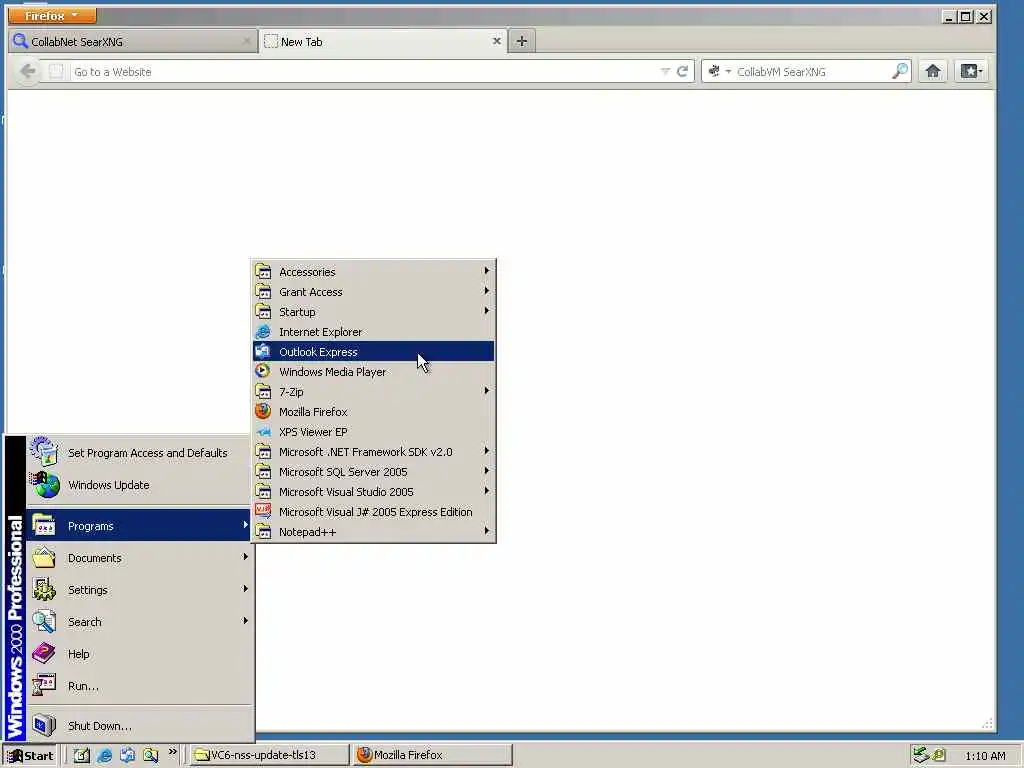Image resolution: width=1024 pixels, height=768 pixels.
Task: Launch Outlook Express from quick launch
Action: [127, 755]
